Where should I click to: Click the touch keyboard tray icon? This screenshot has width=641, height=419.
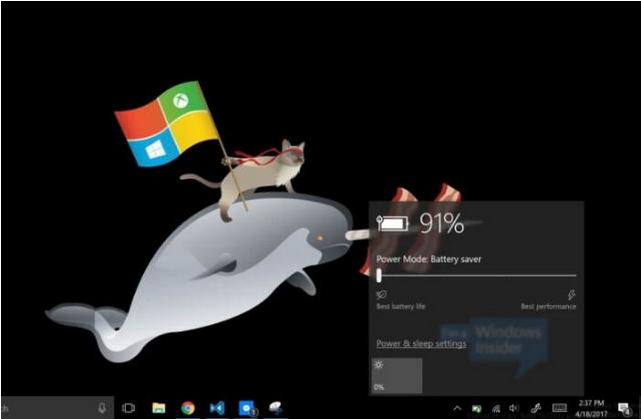558,408
